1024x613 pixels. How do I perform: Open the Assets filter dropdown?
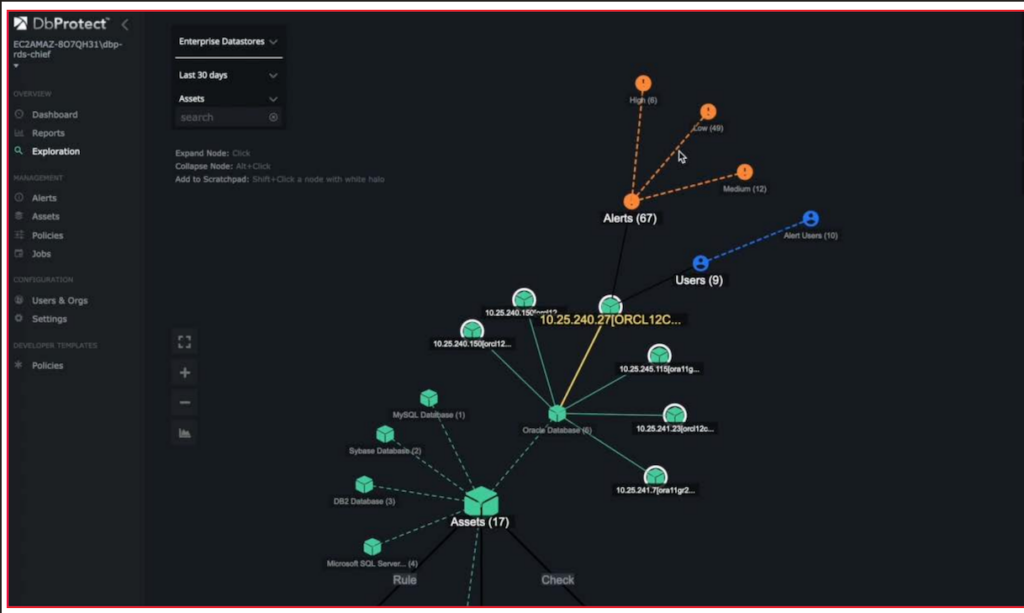click(x=228, y=98)
